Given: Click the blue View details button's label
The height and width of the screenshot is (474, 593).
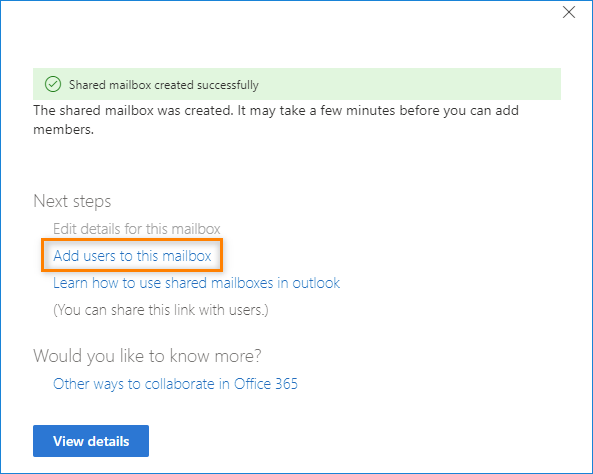Looking at the screenshot, I should (x=91, y=441).
